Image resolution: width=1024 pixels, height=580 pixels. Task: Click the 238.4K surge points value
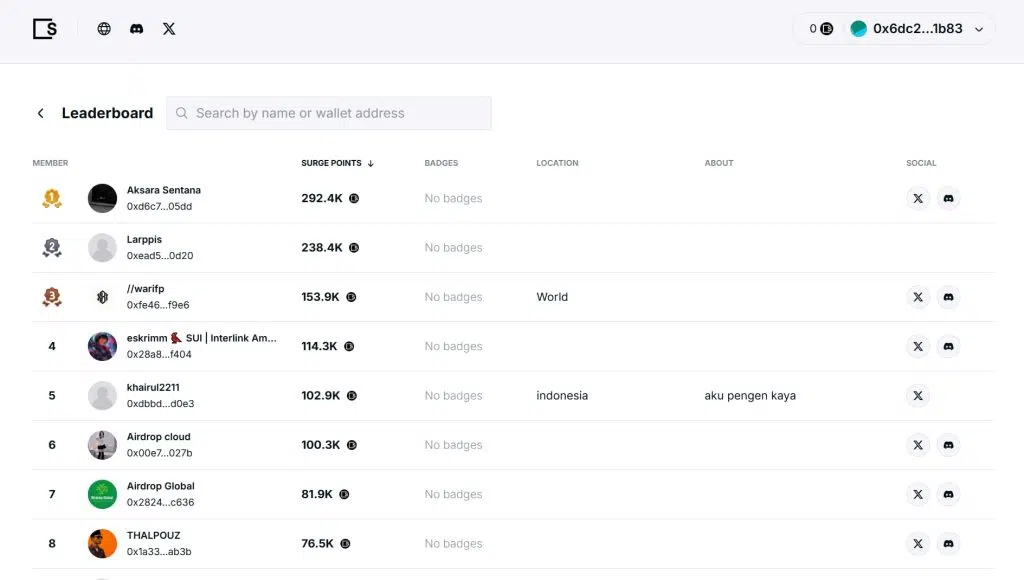322,248
